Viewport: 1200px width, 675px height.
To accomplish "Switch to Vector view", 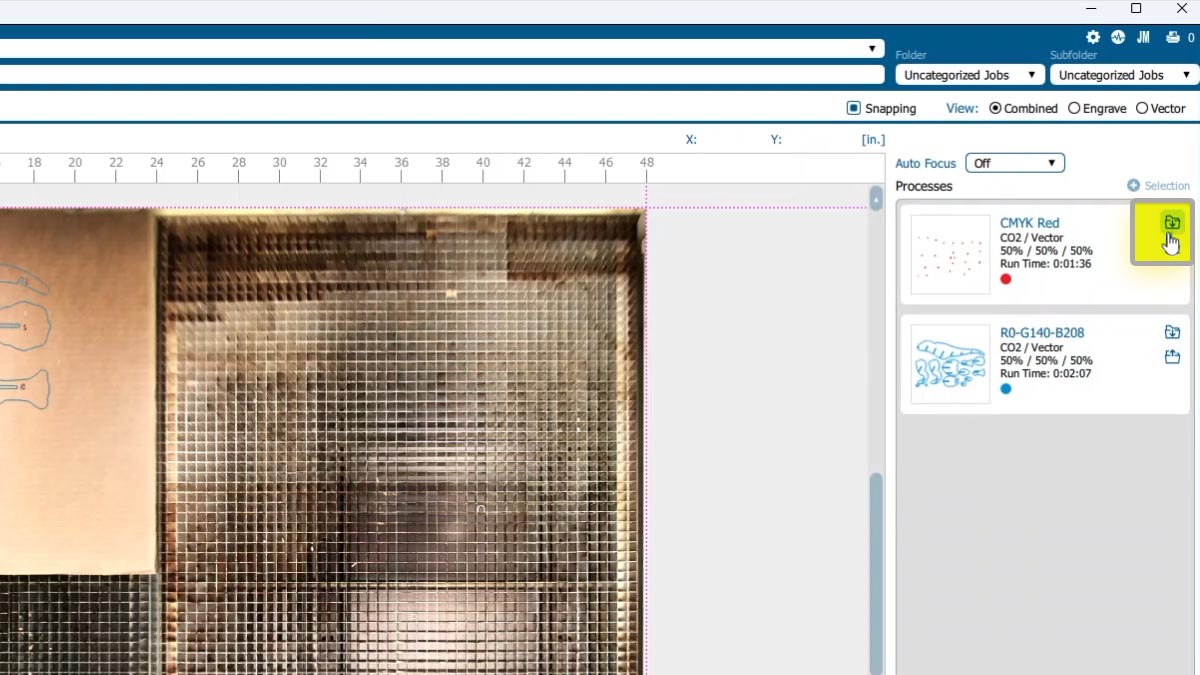I will [x=1142, y=108].
